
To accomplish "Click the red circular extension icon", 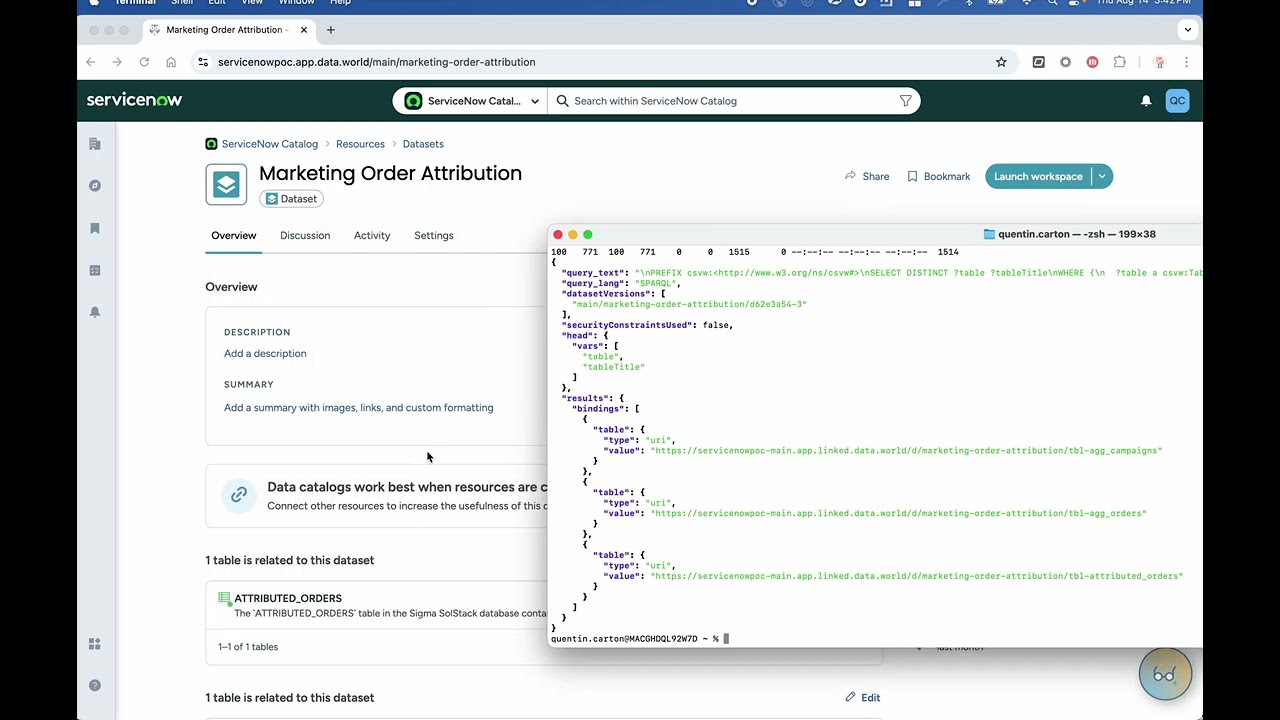I will [1092, 62].
